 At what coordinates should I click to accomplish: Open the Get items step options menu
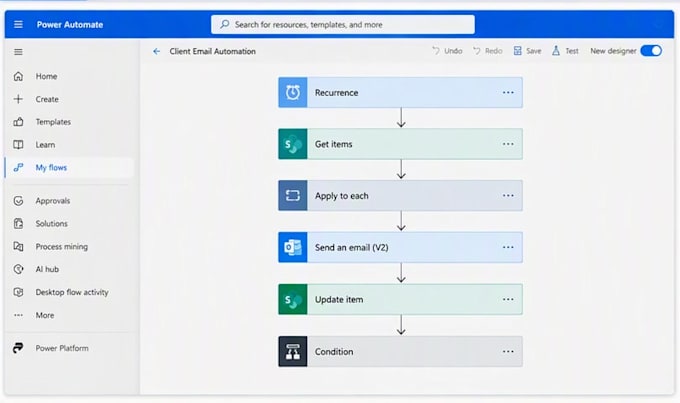coord(508,144)
